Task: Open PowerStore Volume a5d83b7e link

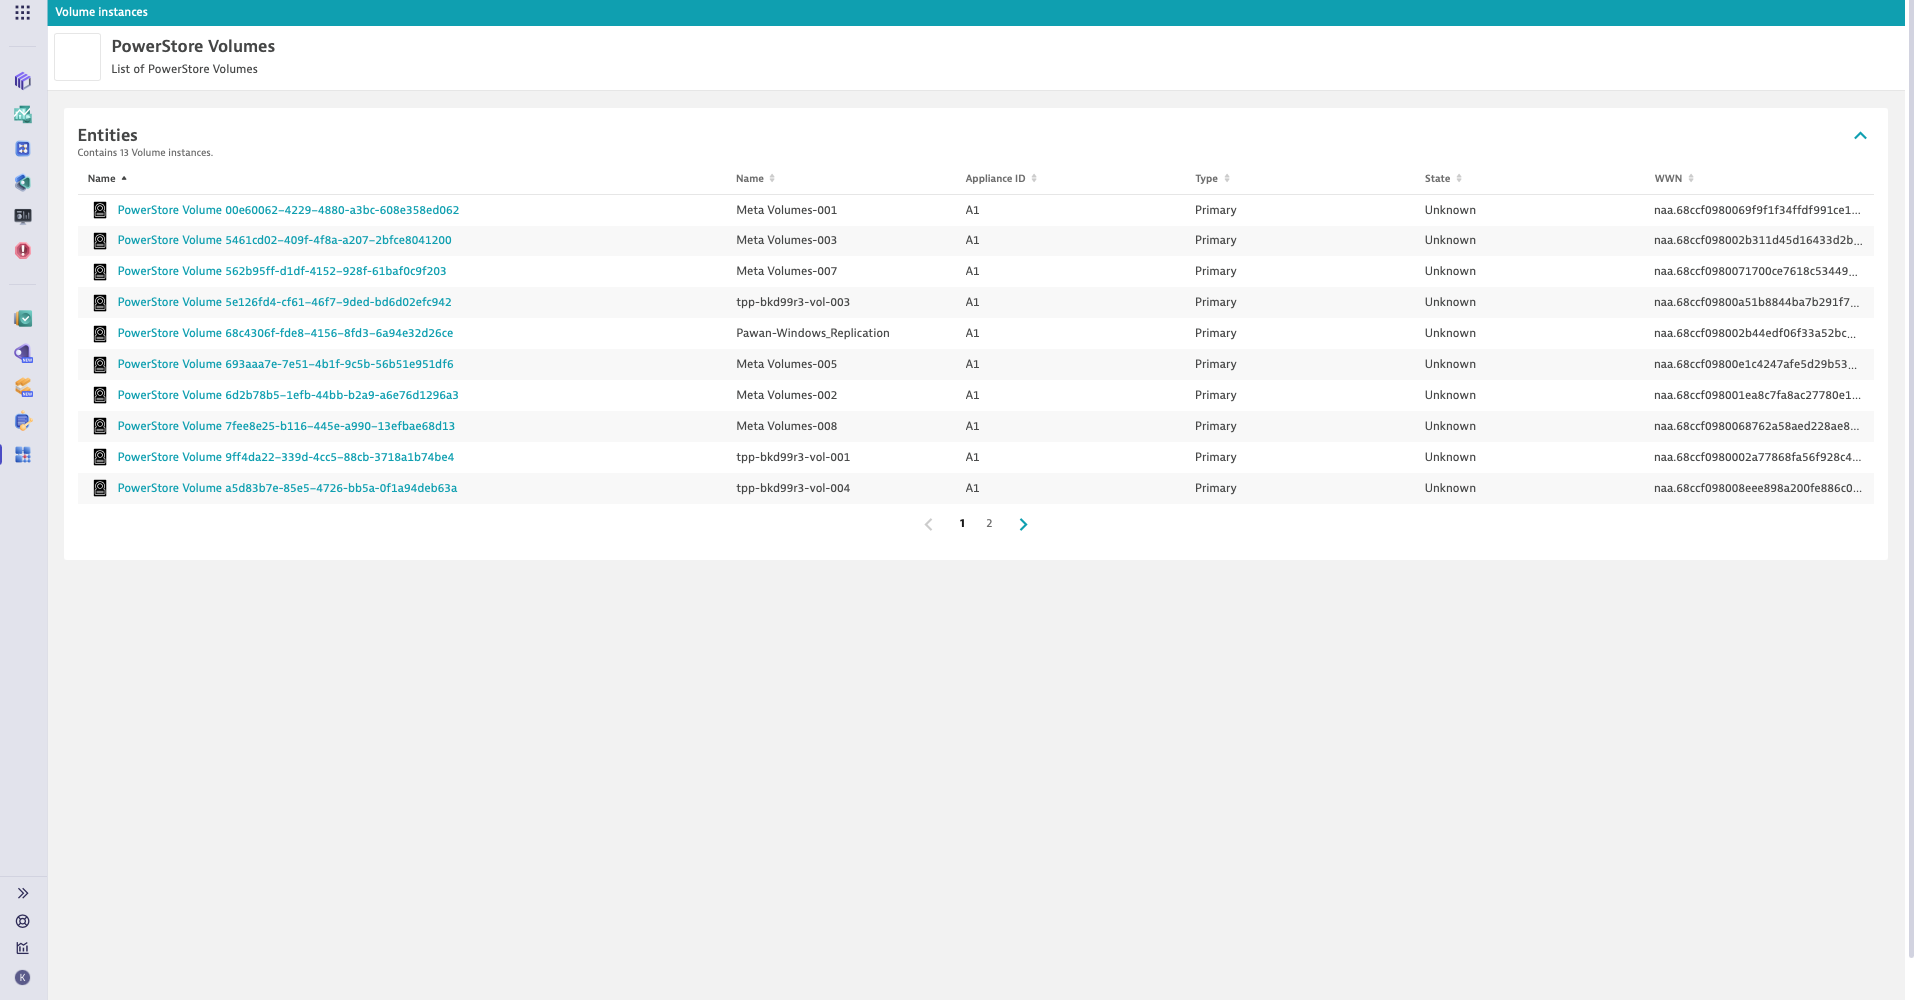Action: pyautogui.click(x=287, y=488)
